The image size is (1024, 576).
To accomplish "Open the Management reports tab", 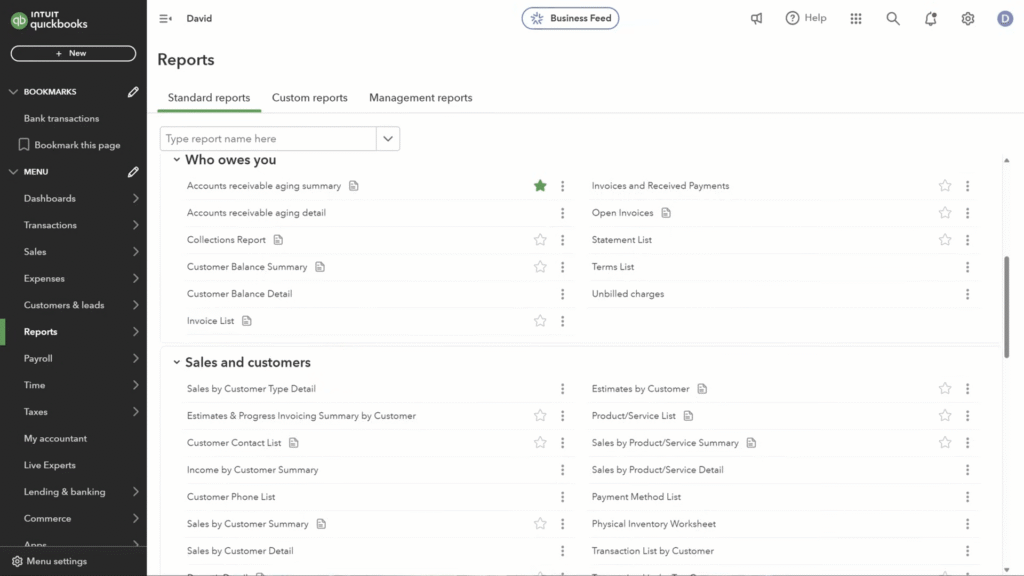I will [420, 98].
